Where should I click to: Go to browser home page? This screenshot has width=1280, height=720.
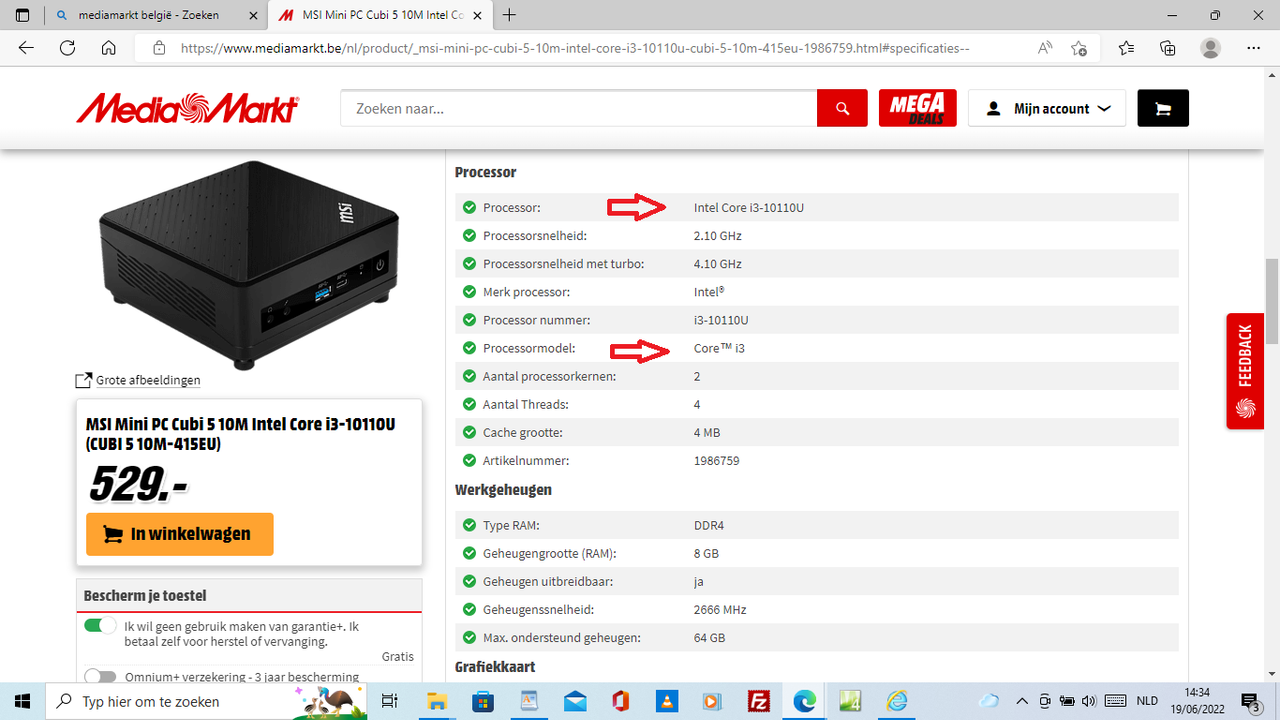point(109,48)
